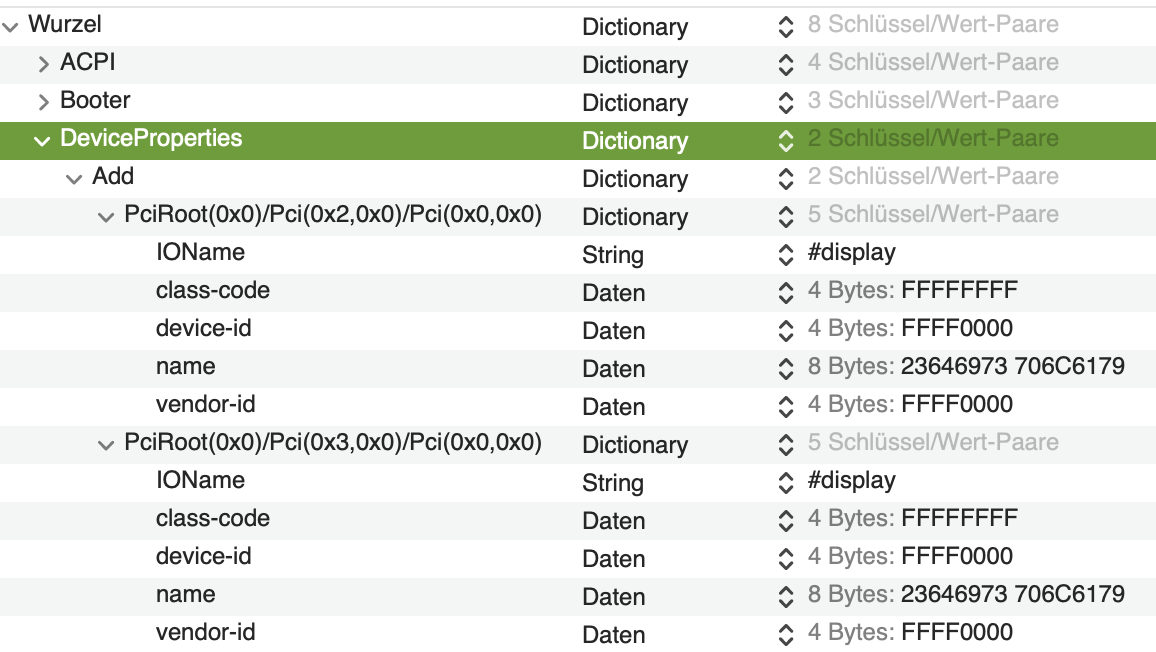Select the first IOName key under Pci(0x2,0x0)
This screenshot has height=652, width=1156.
(200, 252)
